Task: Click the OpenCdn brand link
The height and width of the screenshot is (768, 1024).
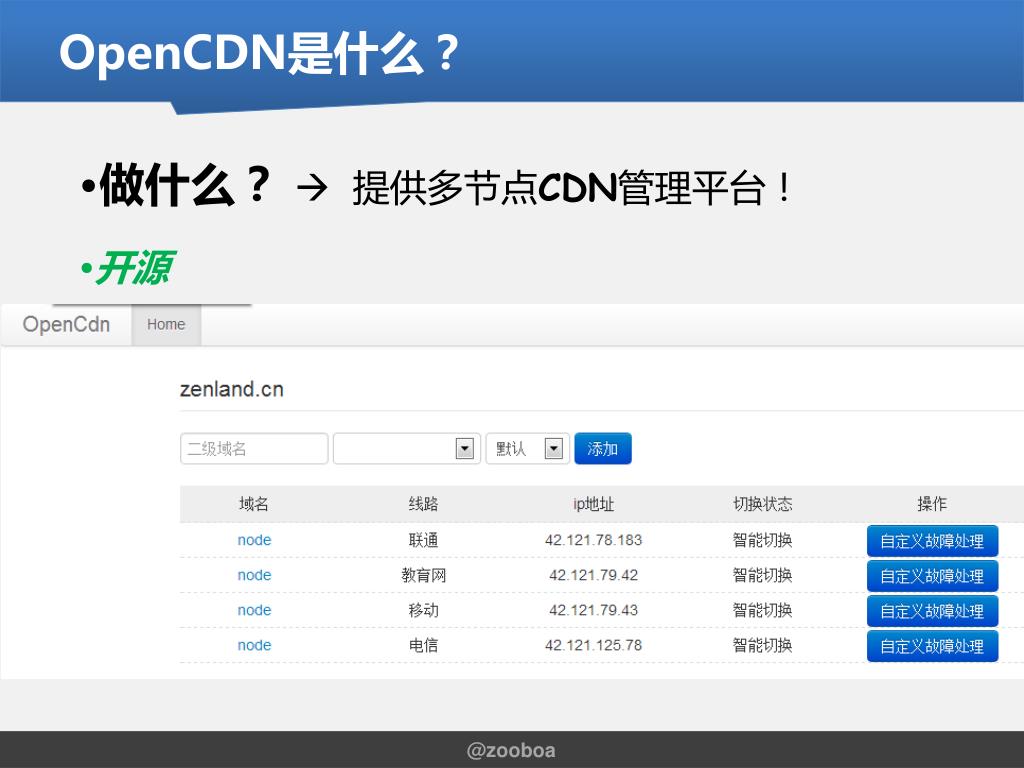Action: point(66,325)
